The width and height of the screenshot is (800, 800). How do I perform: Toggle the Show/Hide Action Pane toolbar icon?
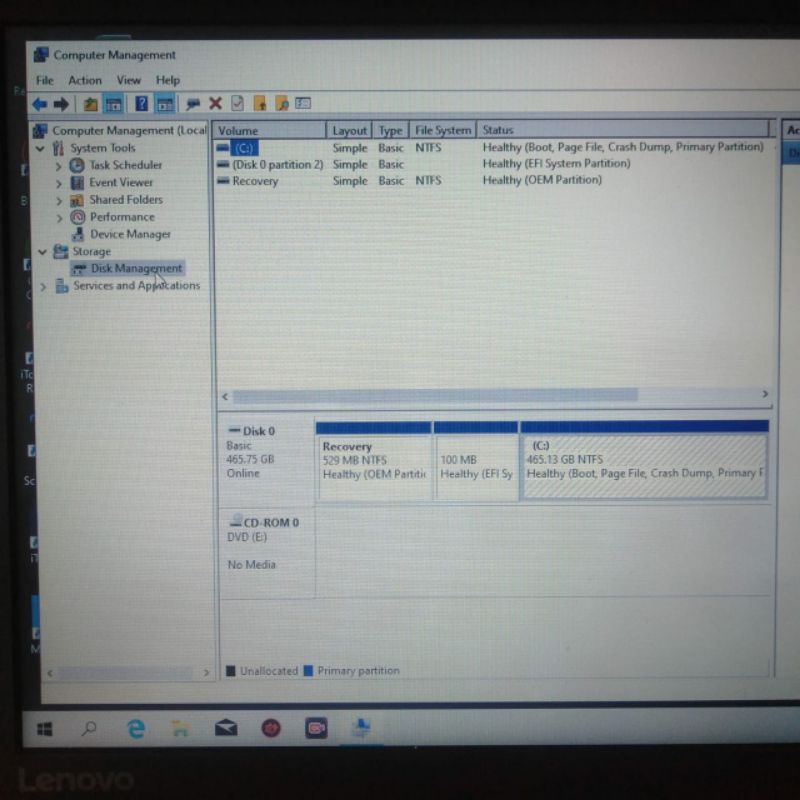click(x=165, y=104)
